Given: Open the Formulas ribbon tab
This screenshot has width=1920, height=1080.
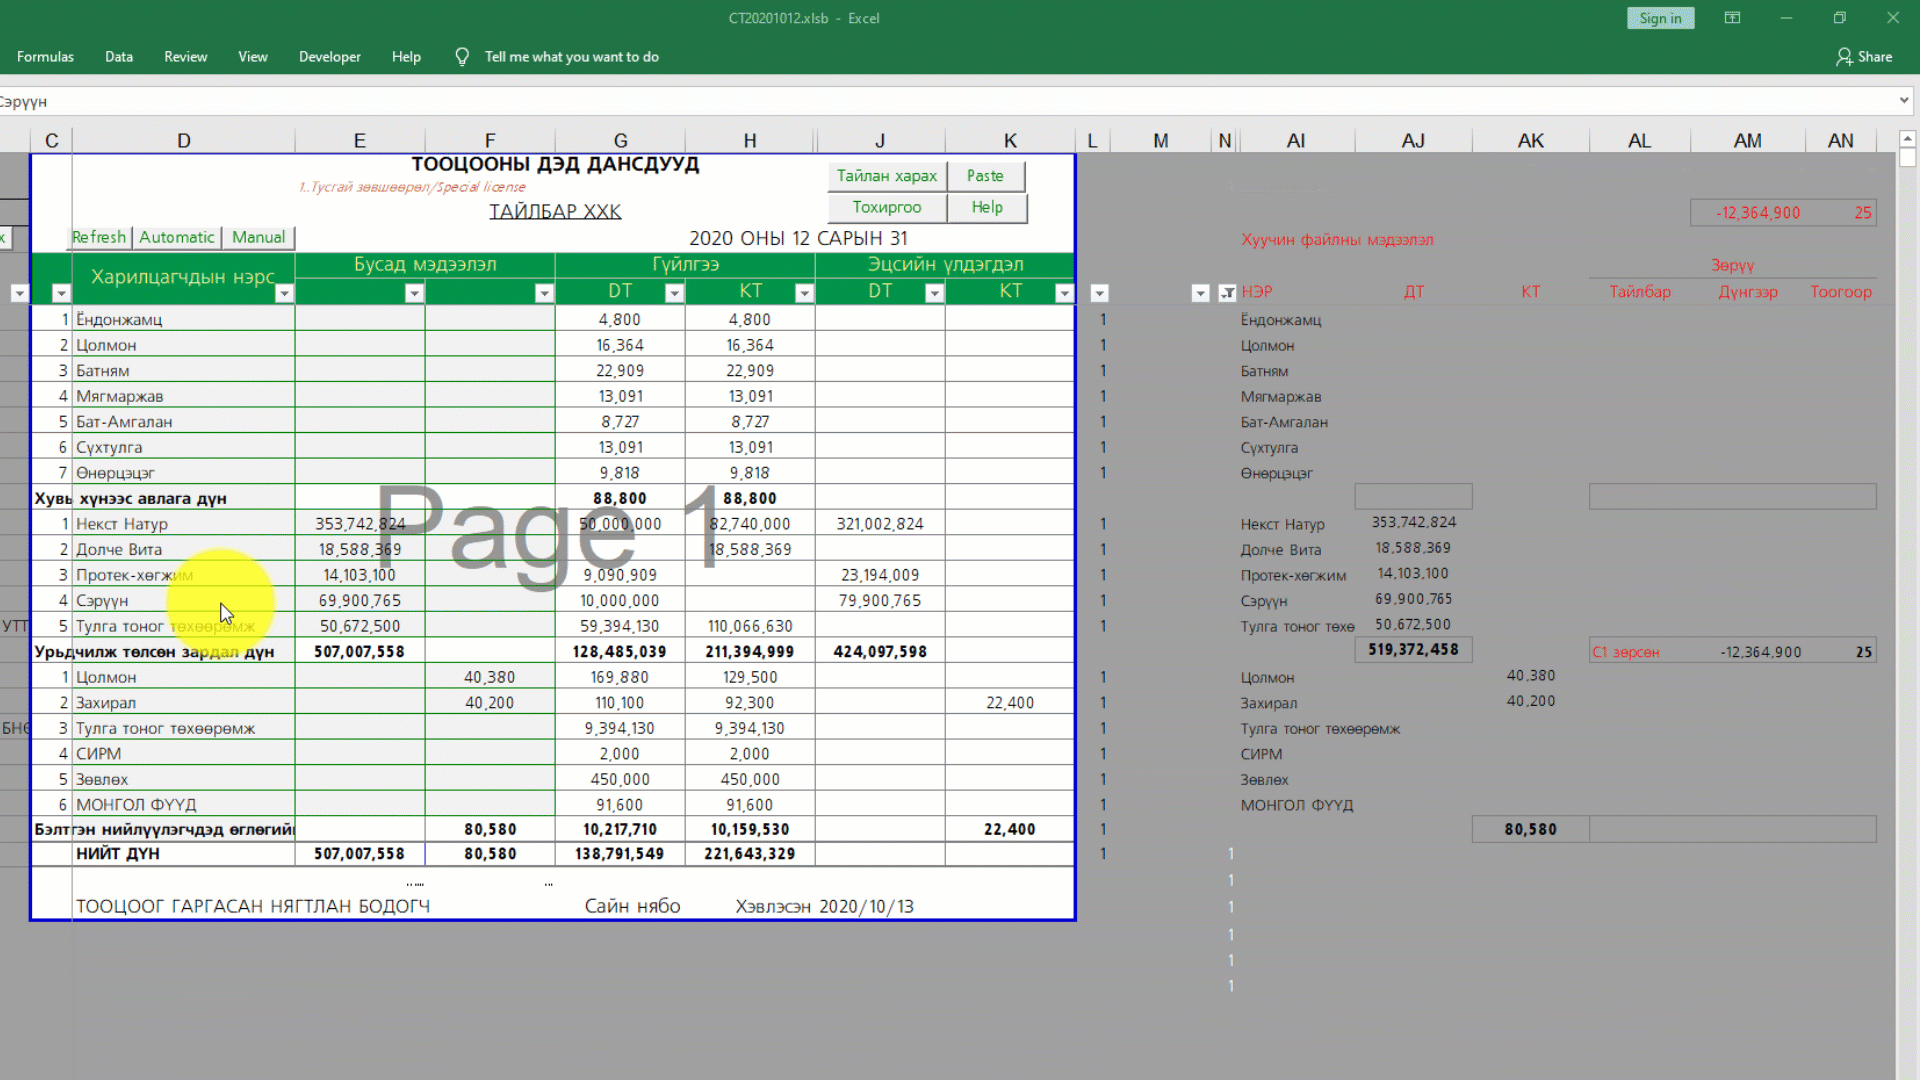Looking at the screenshot, I should pos(45,57).
